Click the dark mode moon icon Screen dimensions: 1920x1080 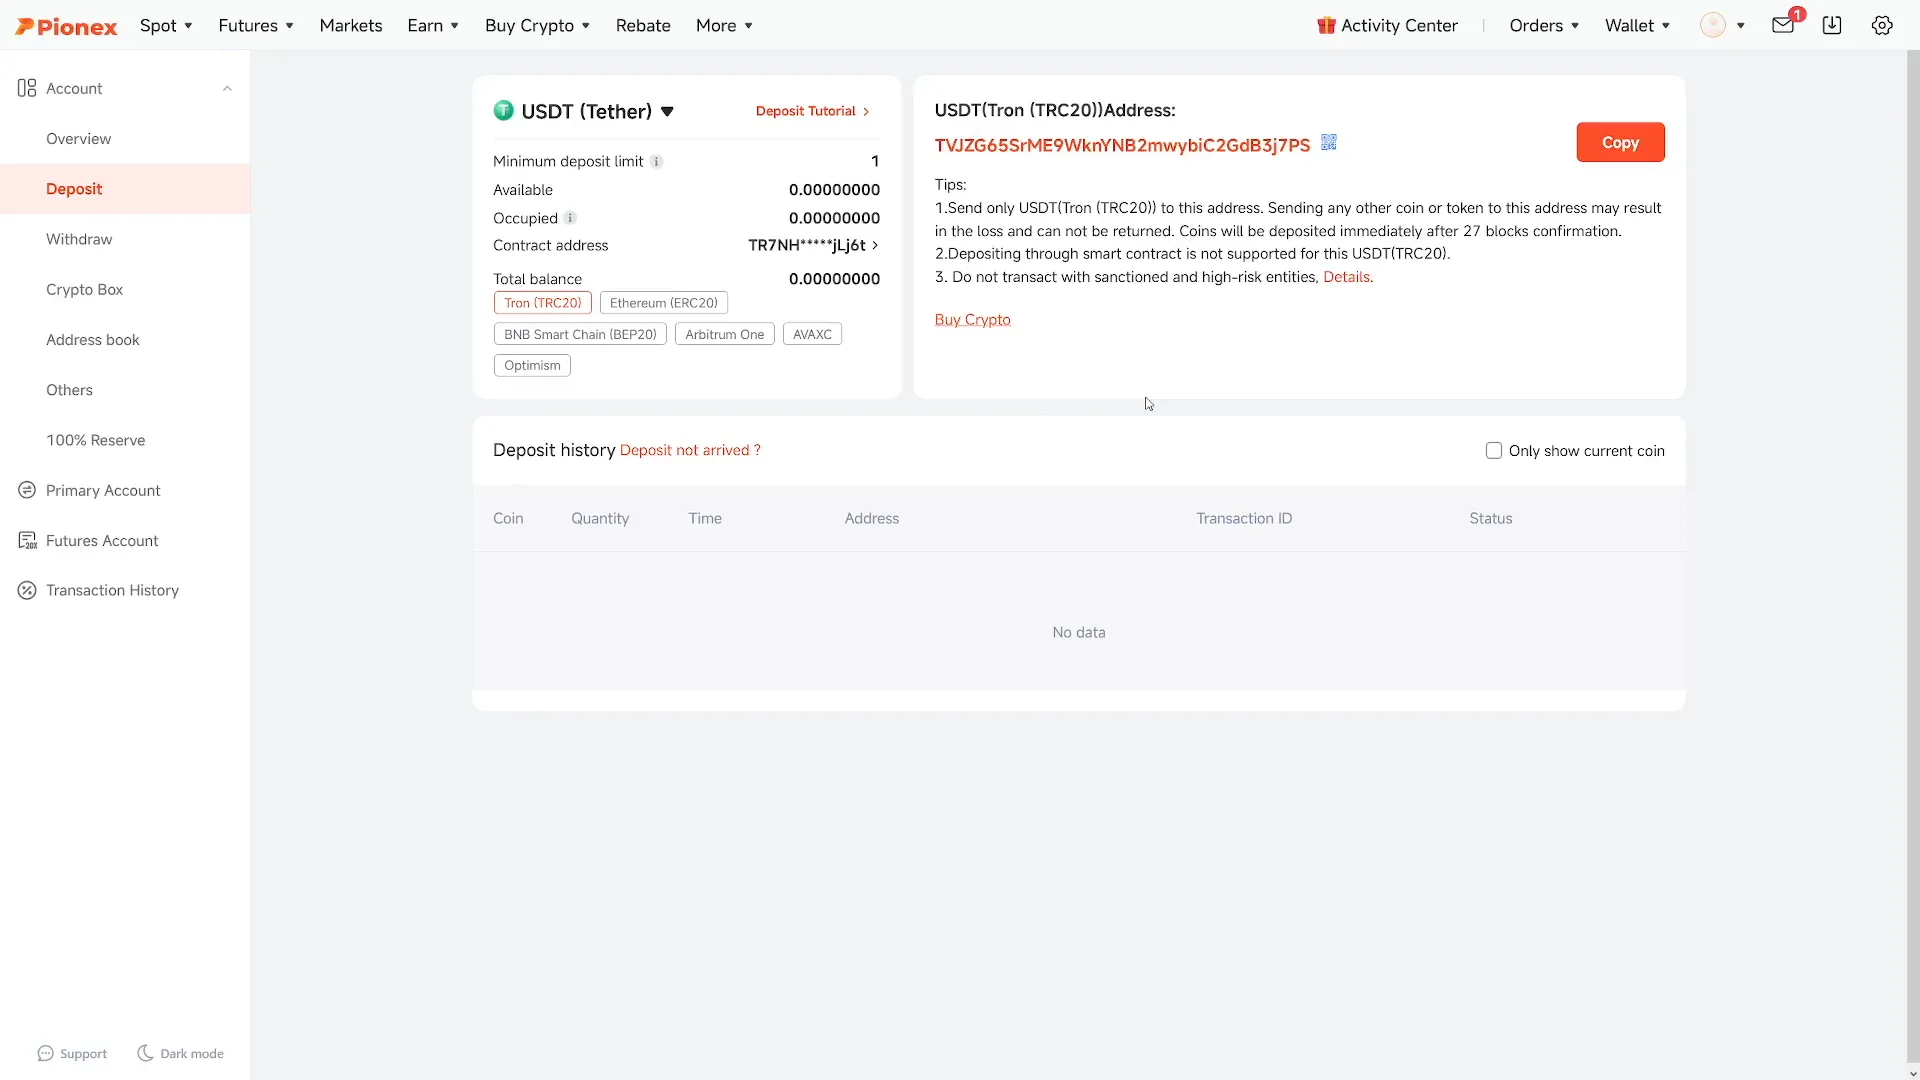145,1054
